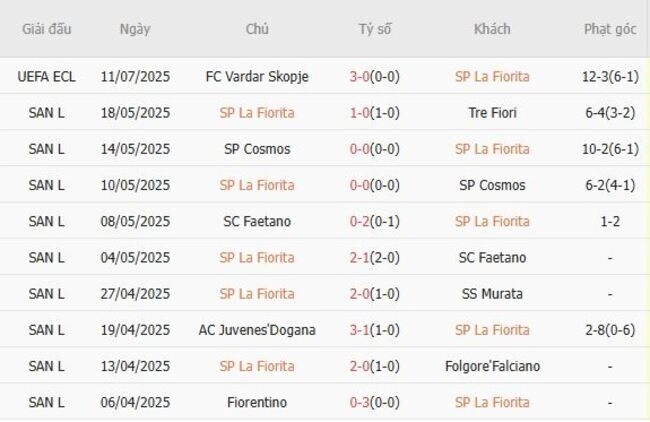Open Folgore'Falciano team link
The width and height of the screenshot is (650, 422).
tap(492, 366)
